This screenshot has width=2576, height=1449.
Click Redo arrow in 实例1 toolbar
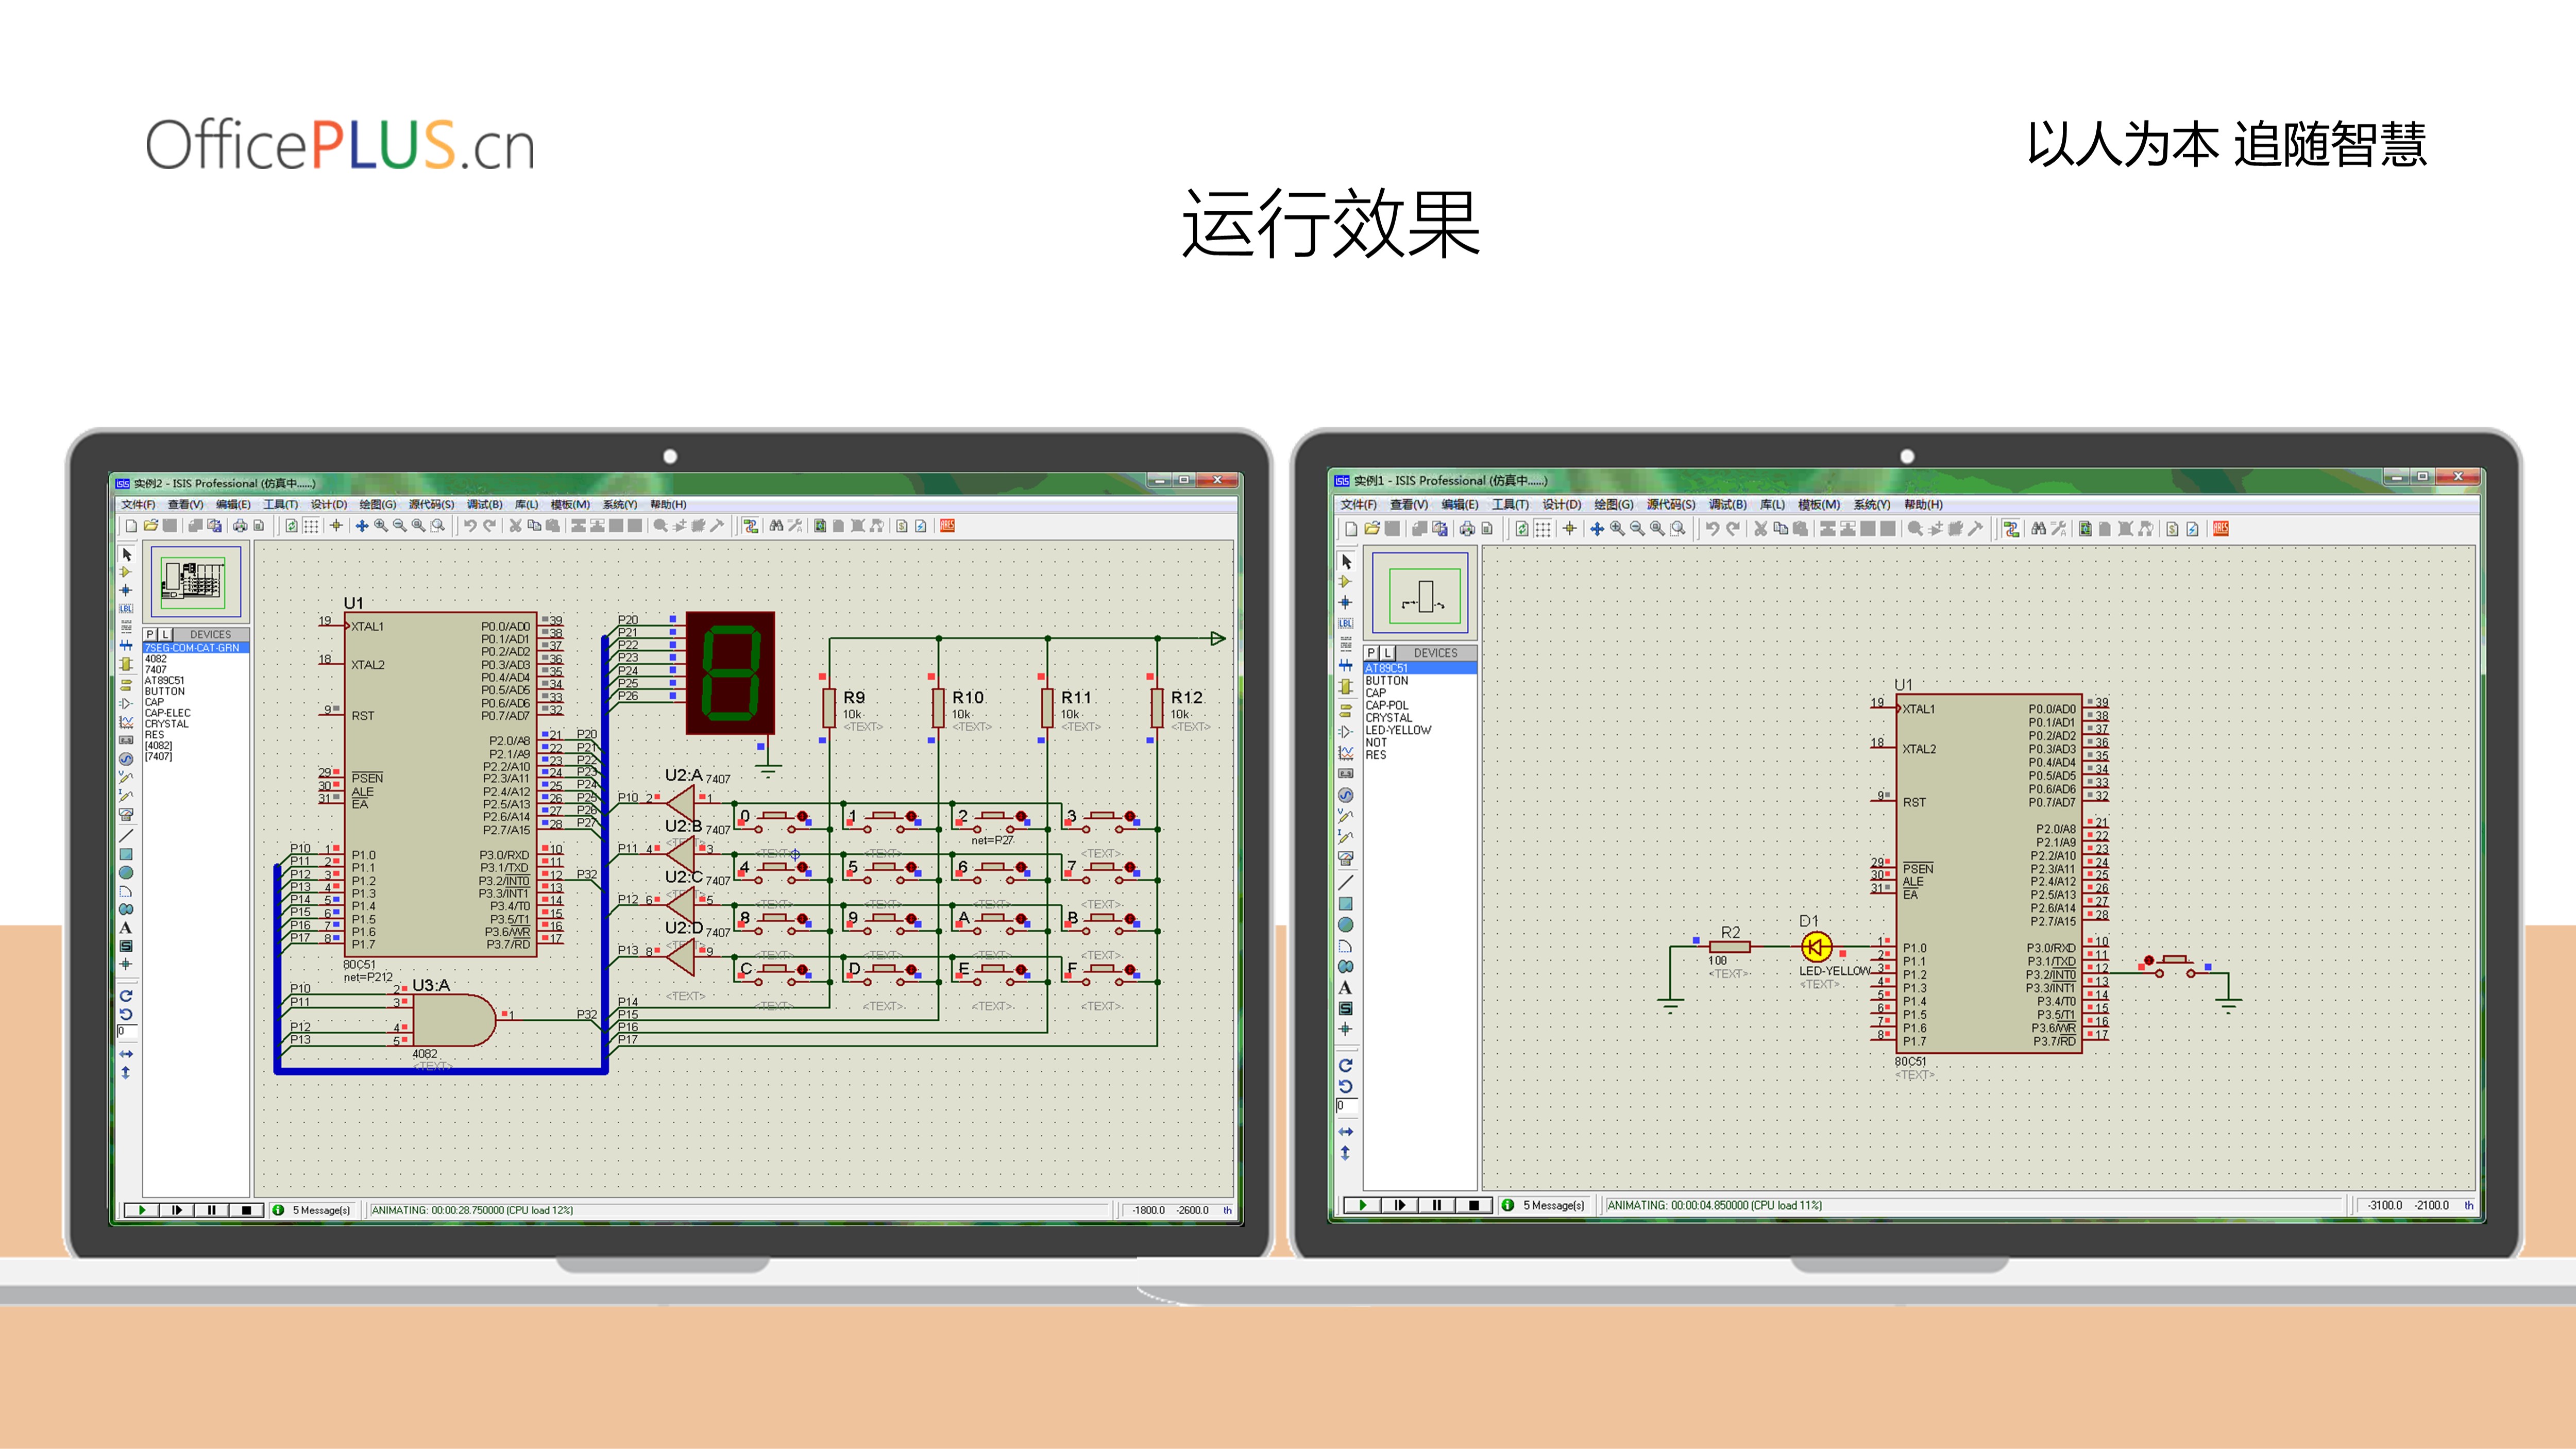pyautogui.click(x=1733, y=528)
